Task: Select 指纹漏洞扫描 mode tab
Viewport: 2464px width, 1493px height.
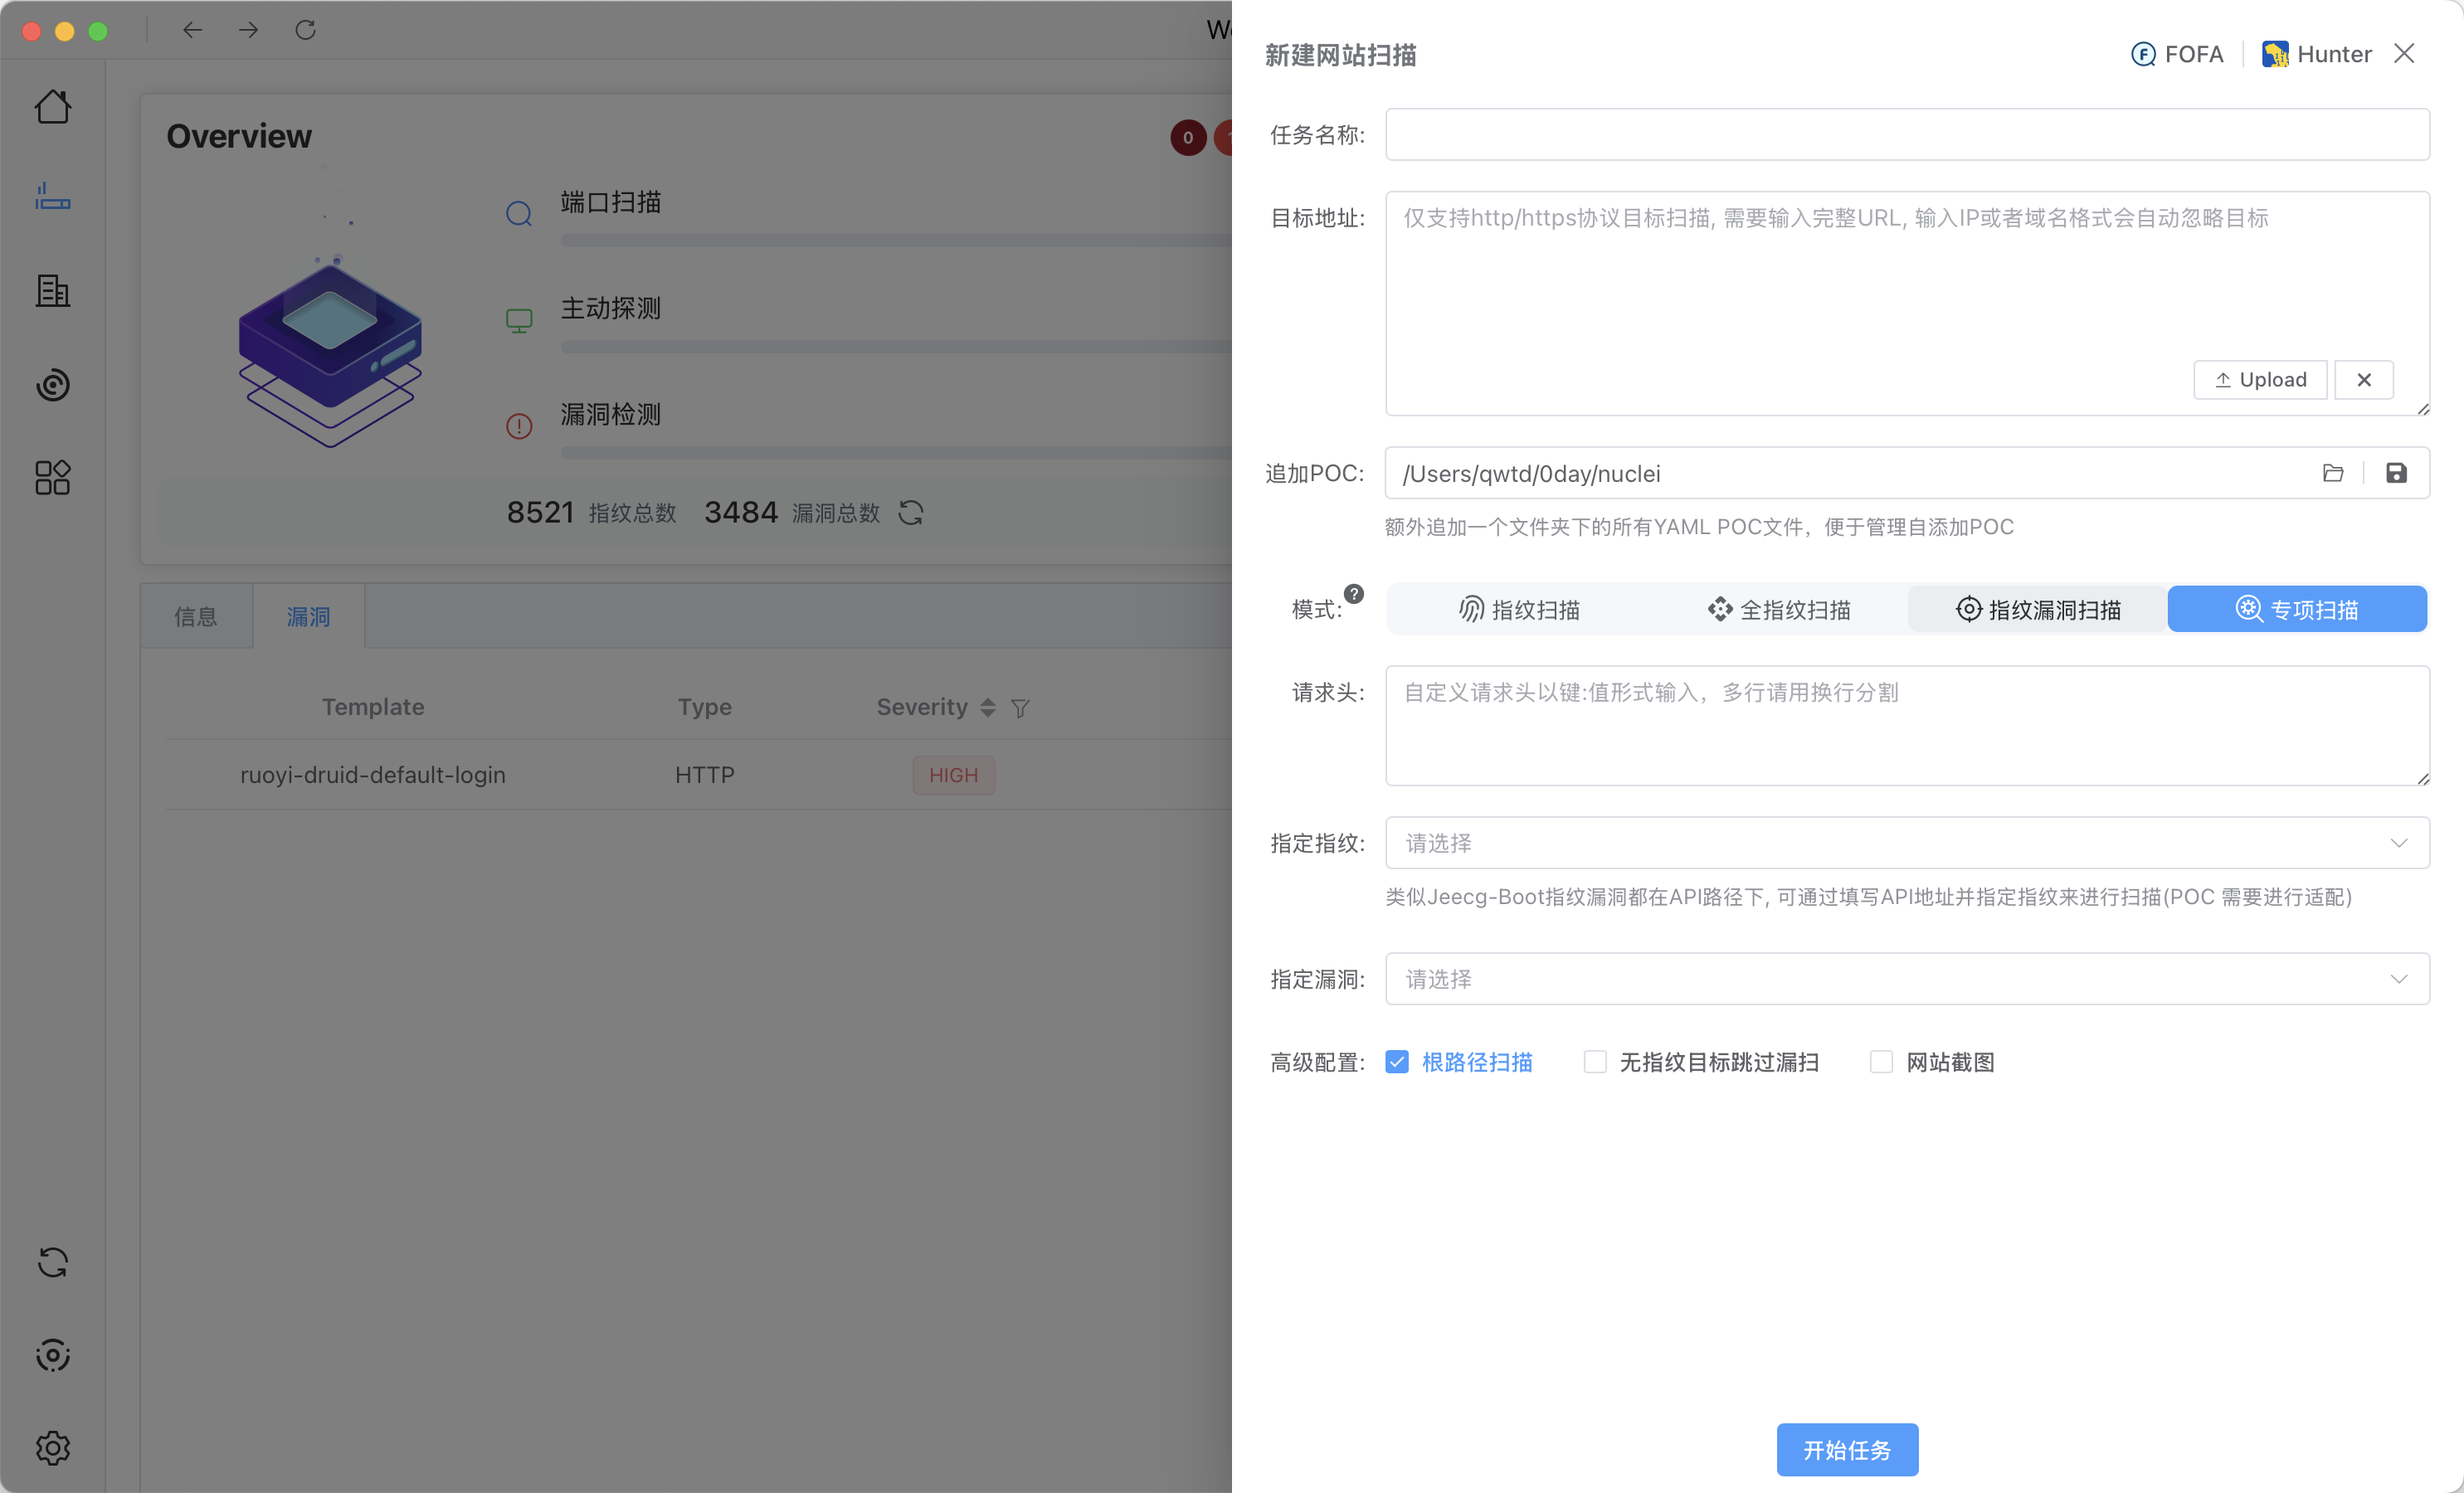Action: tap(2037, 609)
